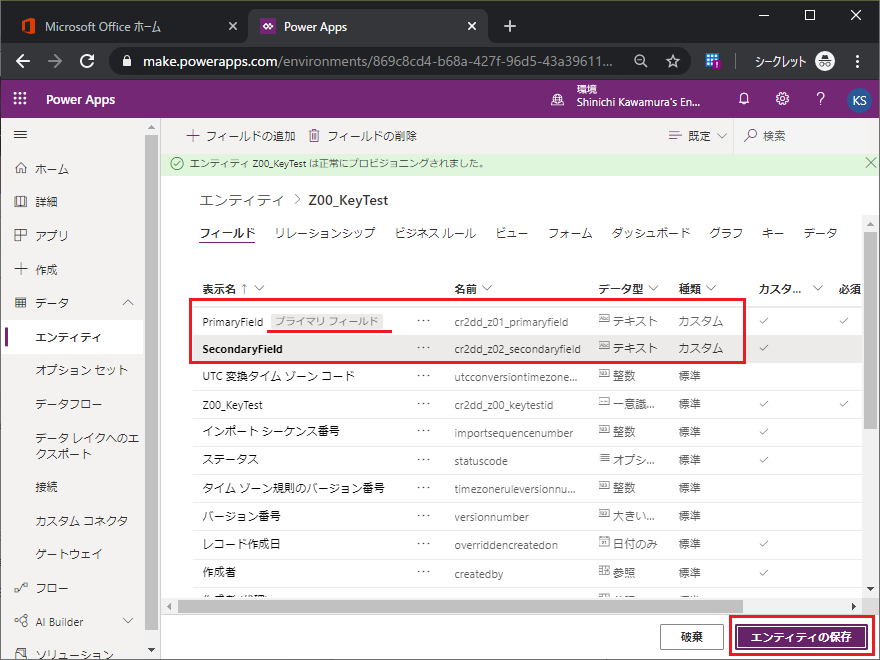
Task: Open more options for SecondaryField row
Action: pos(424,348)
